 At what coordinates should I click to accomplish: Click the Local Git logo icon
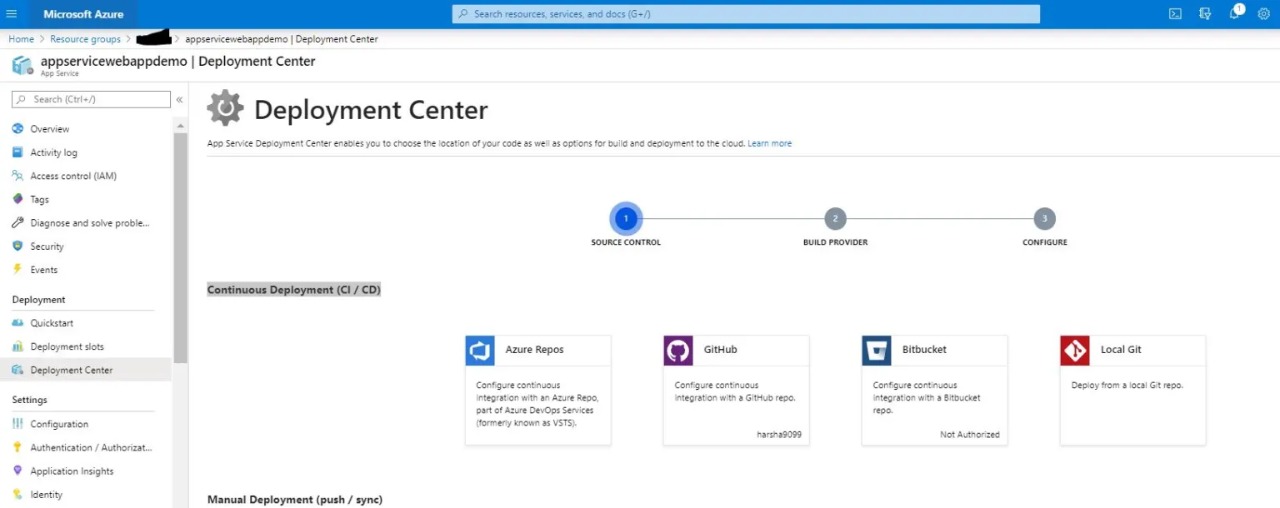tap(1075, 350)
